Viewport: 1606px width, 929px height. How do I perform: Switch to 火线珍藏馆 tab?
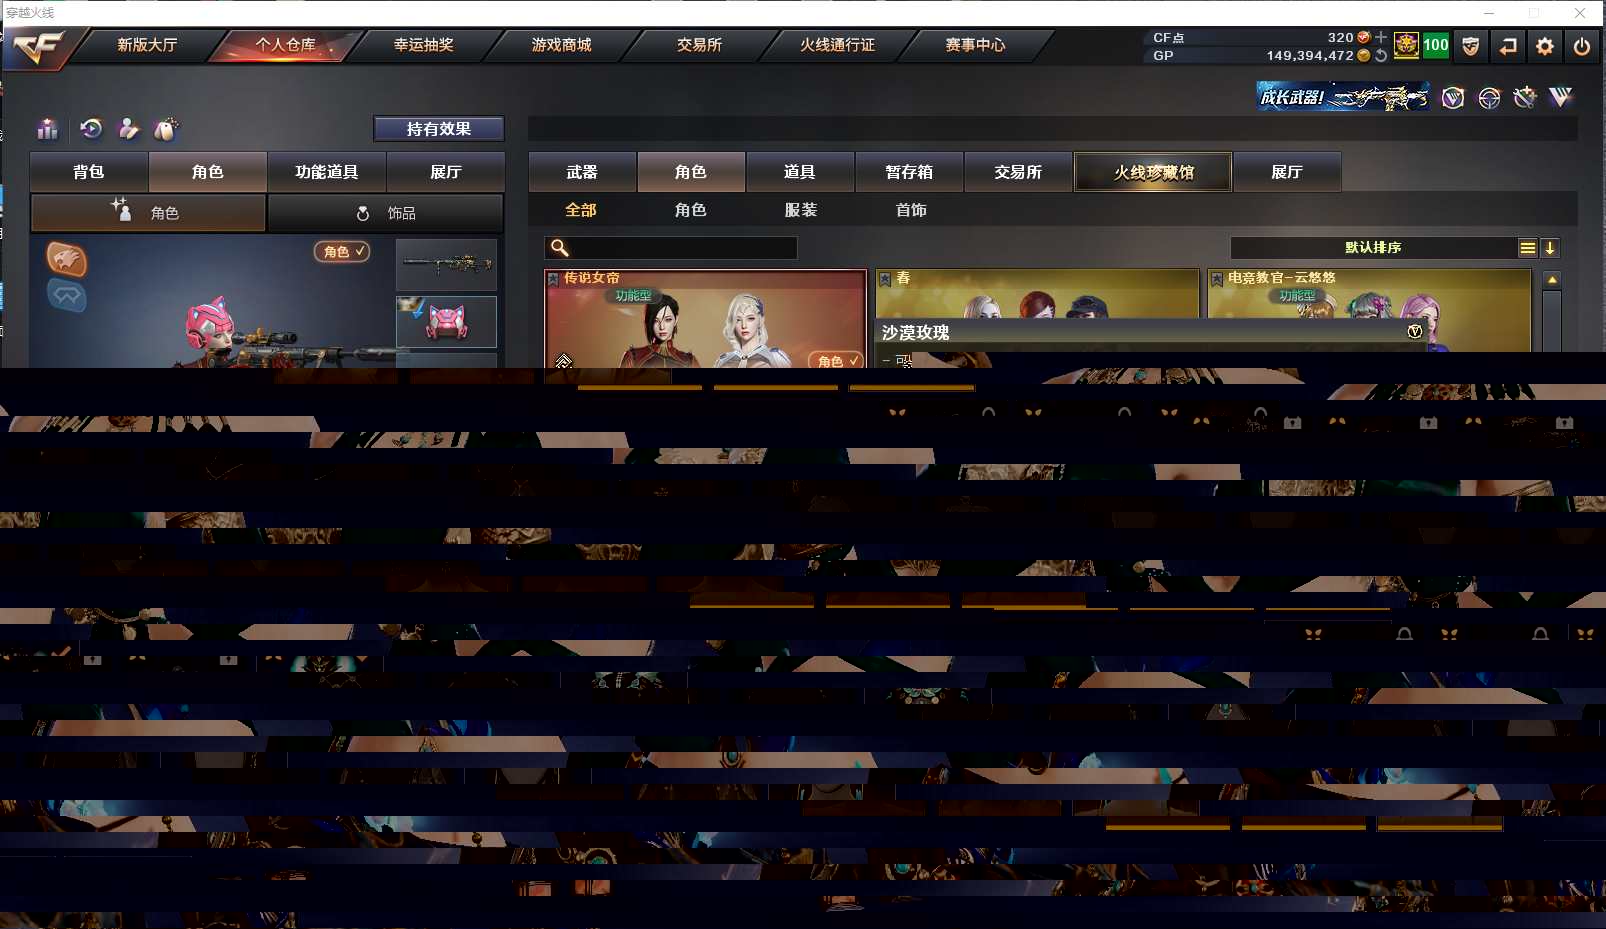(x=1153, y=172)
